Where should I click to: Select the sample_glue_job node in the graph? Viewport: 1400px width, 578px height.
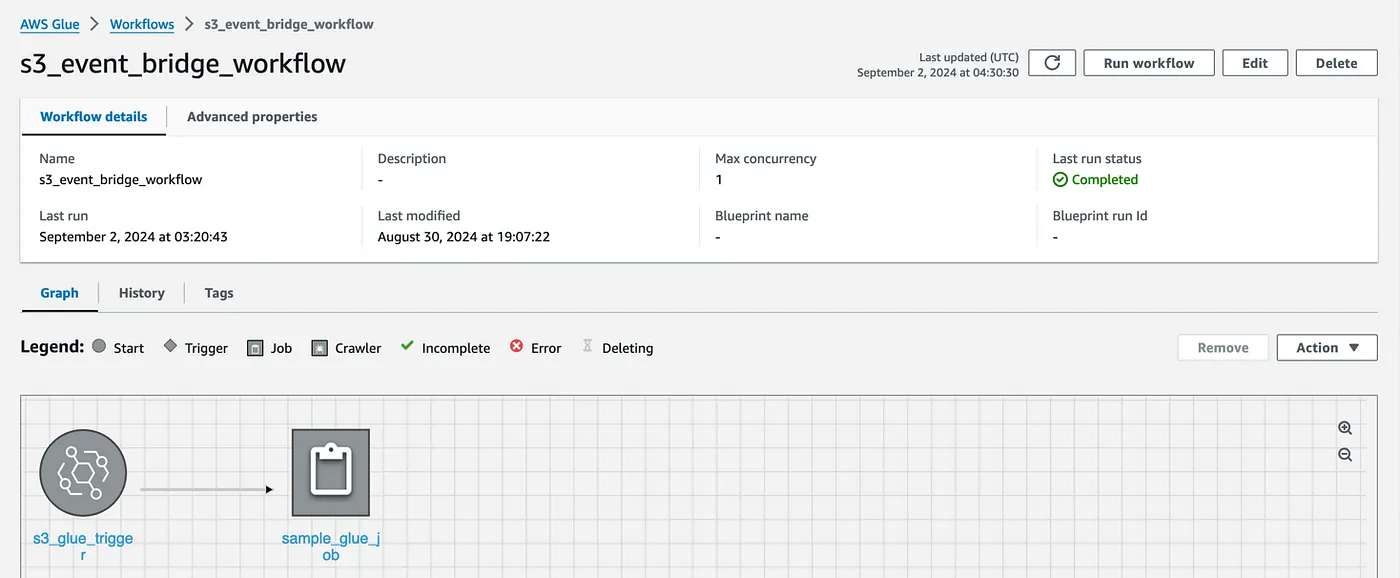(330, 472)
